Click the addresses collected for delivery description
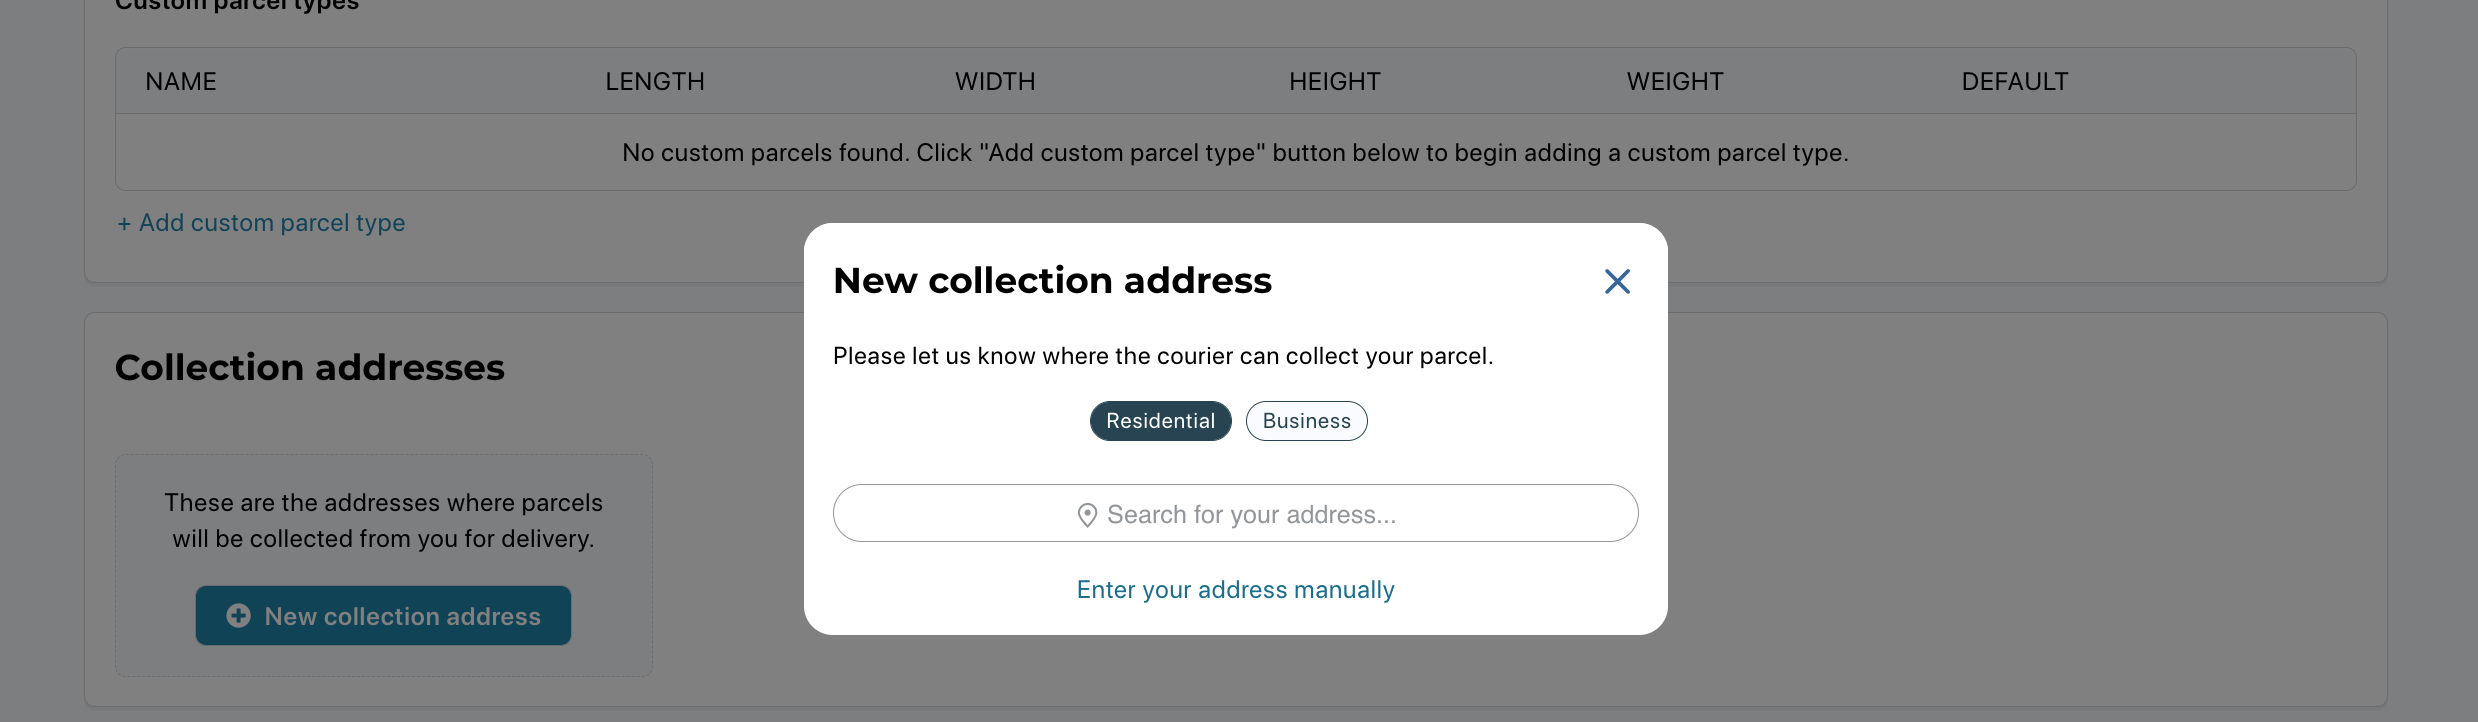Image resolution: width=2478 pixels, height=722 pixels. [383, 520]
